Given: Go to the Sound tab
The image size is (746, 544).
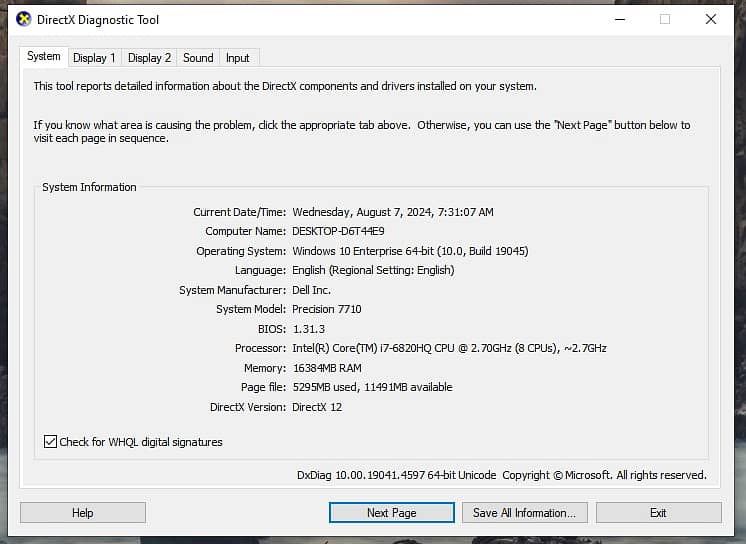Looking at the screenshot, I should (x=198, y=58).
